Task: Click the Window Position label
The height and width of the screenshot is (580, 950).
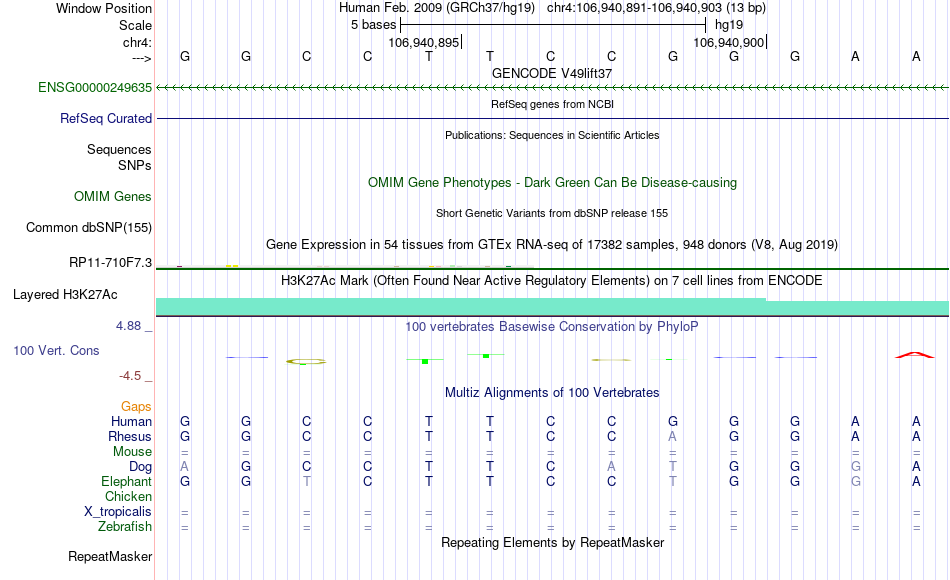Action: (x=104, y=8)
